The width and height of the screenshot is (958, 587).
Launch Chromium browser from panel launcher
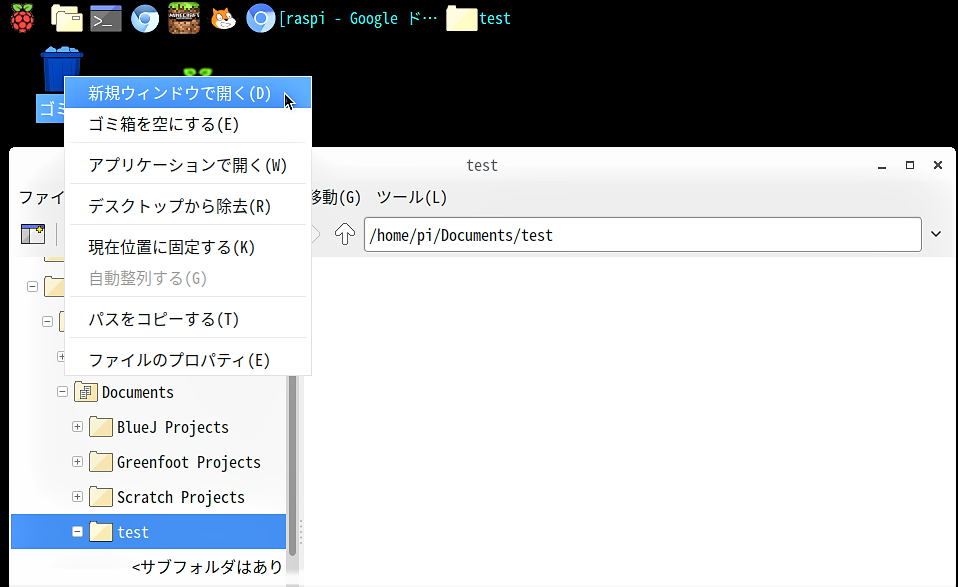pos(145,18)
